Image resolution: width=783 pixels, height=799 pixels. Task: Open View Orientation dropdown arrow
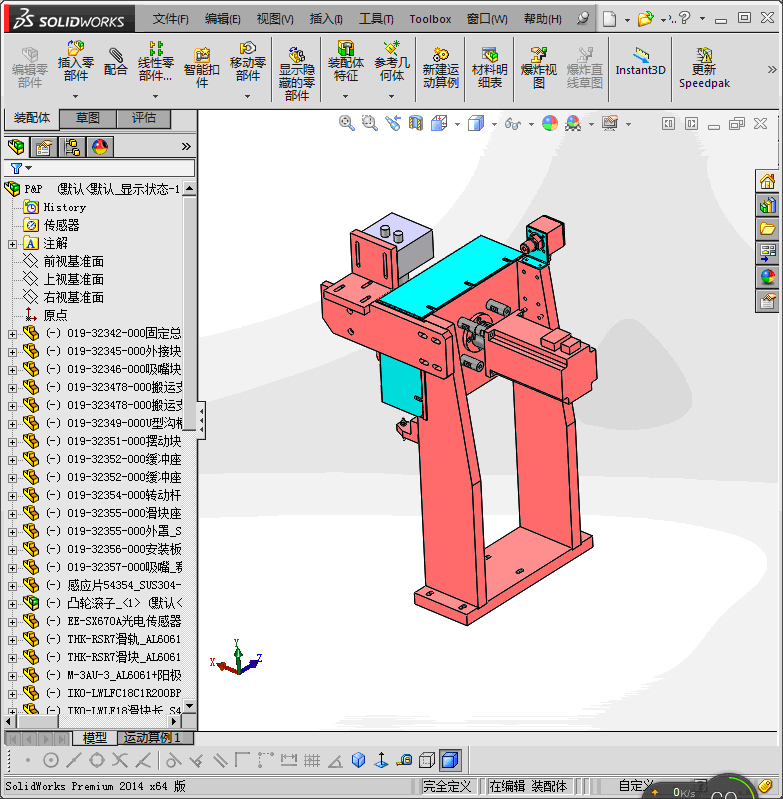tap(457, 124)
